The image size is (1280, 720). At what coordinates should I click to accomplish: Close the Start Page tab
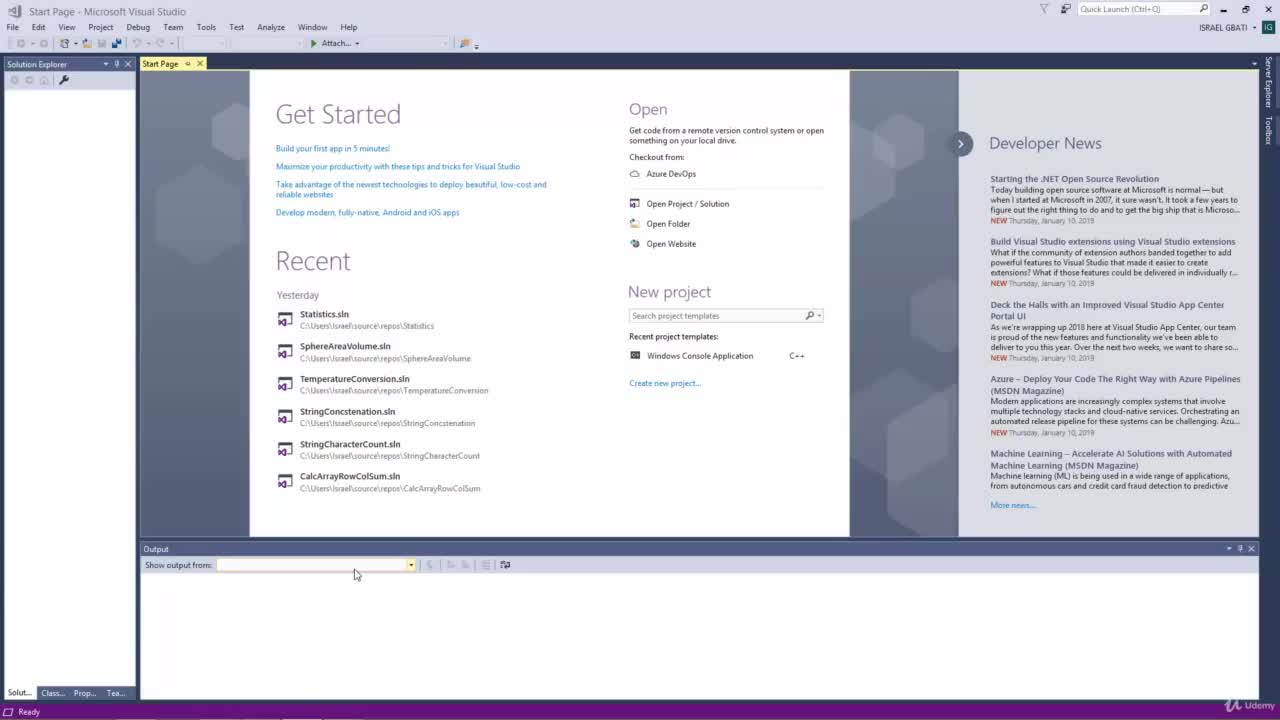[200, 64]
